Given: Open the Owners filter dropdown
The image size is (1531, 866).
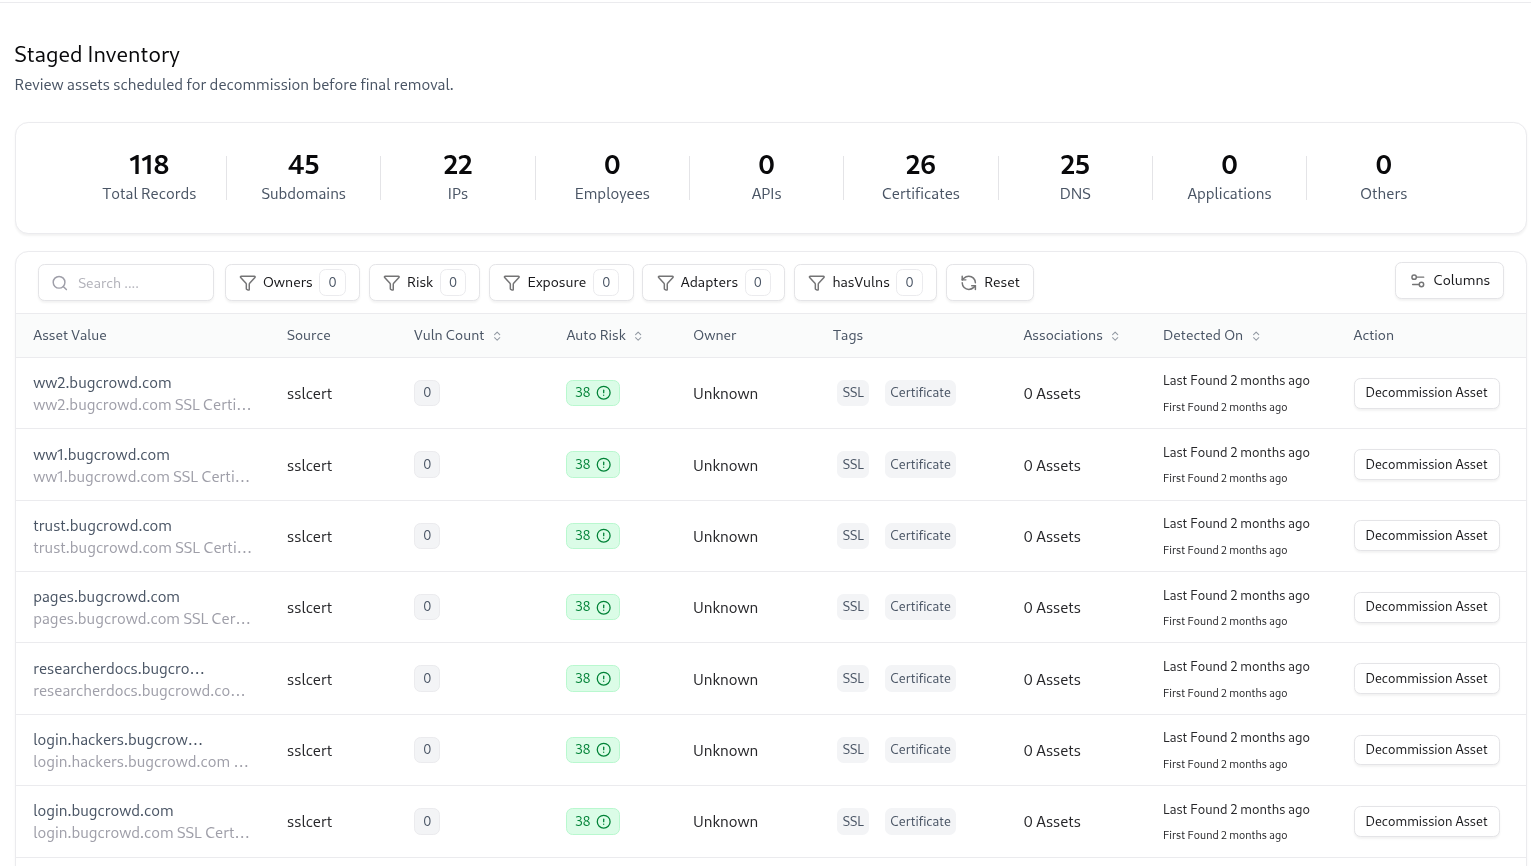Looking at the screenshot, I should [292, 283].
